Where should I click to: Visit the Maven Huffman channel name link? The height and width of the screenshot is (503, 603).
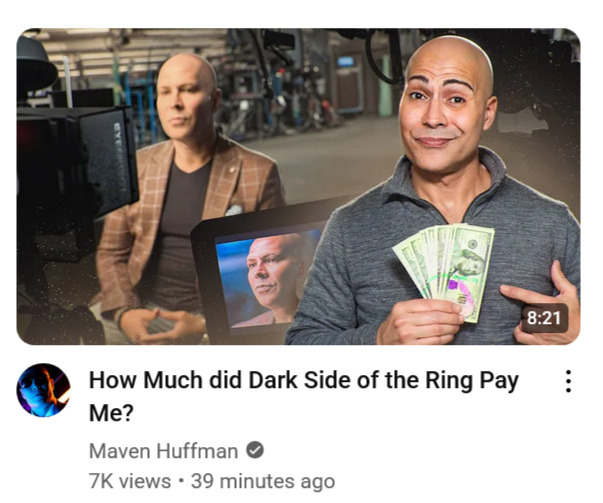(x=163, y=451)
